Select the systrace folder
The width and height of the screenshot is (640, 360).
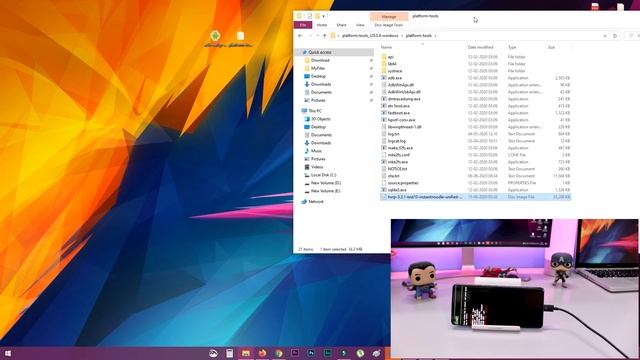[x=395, y=71]
